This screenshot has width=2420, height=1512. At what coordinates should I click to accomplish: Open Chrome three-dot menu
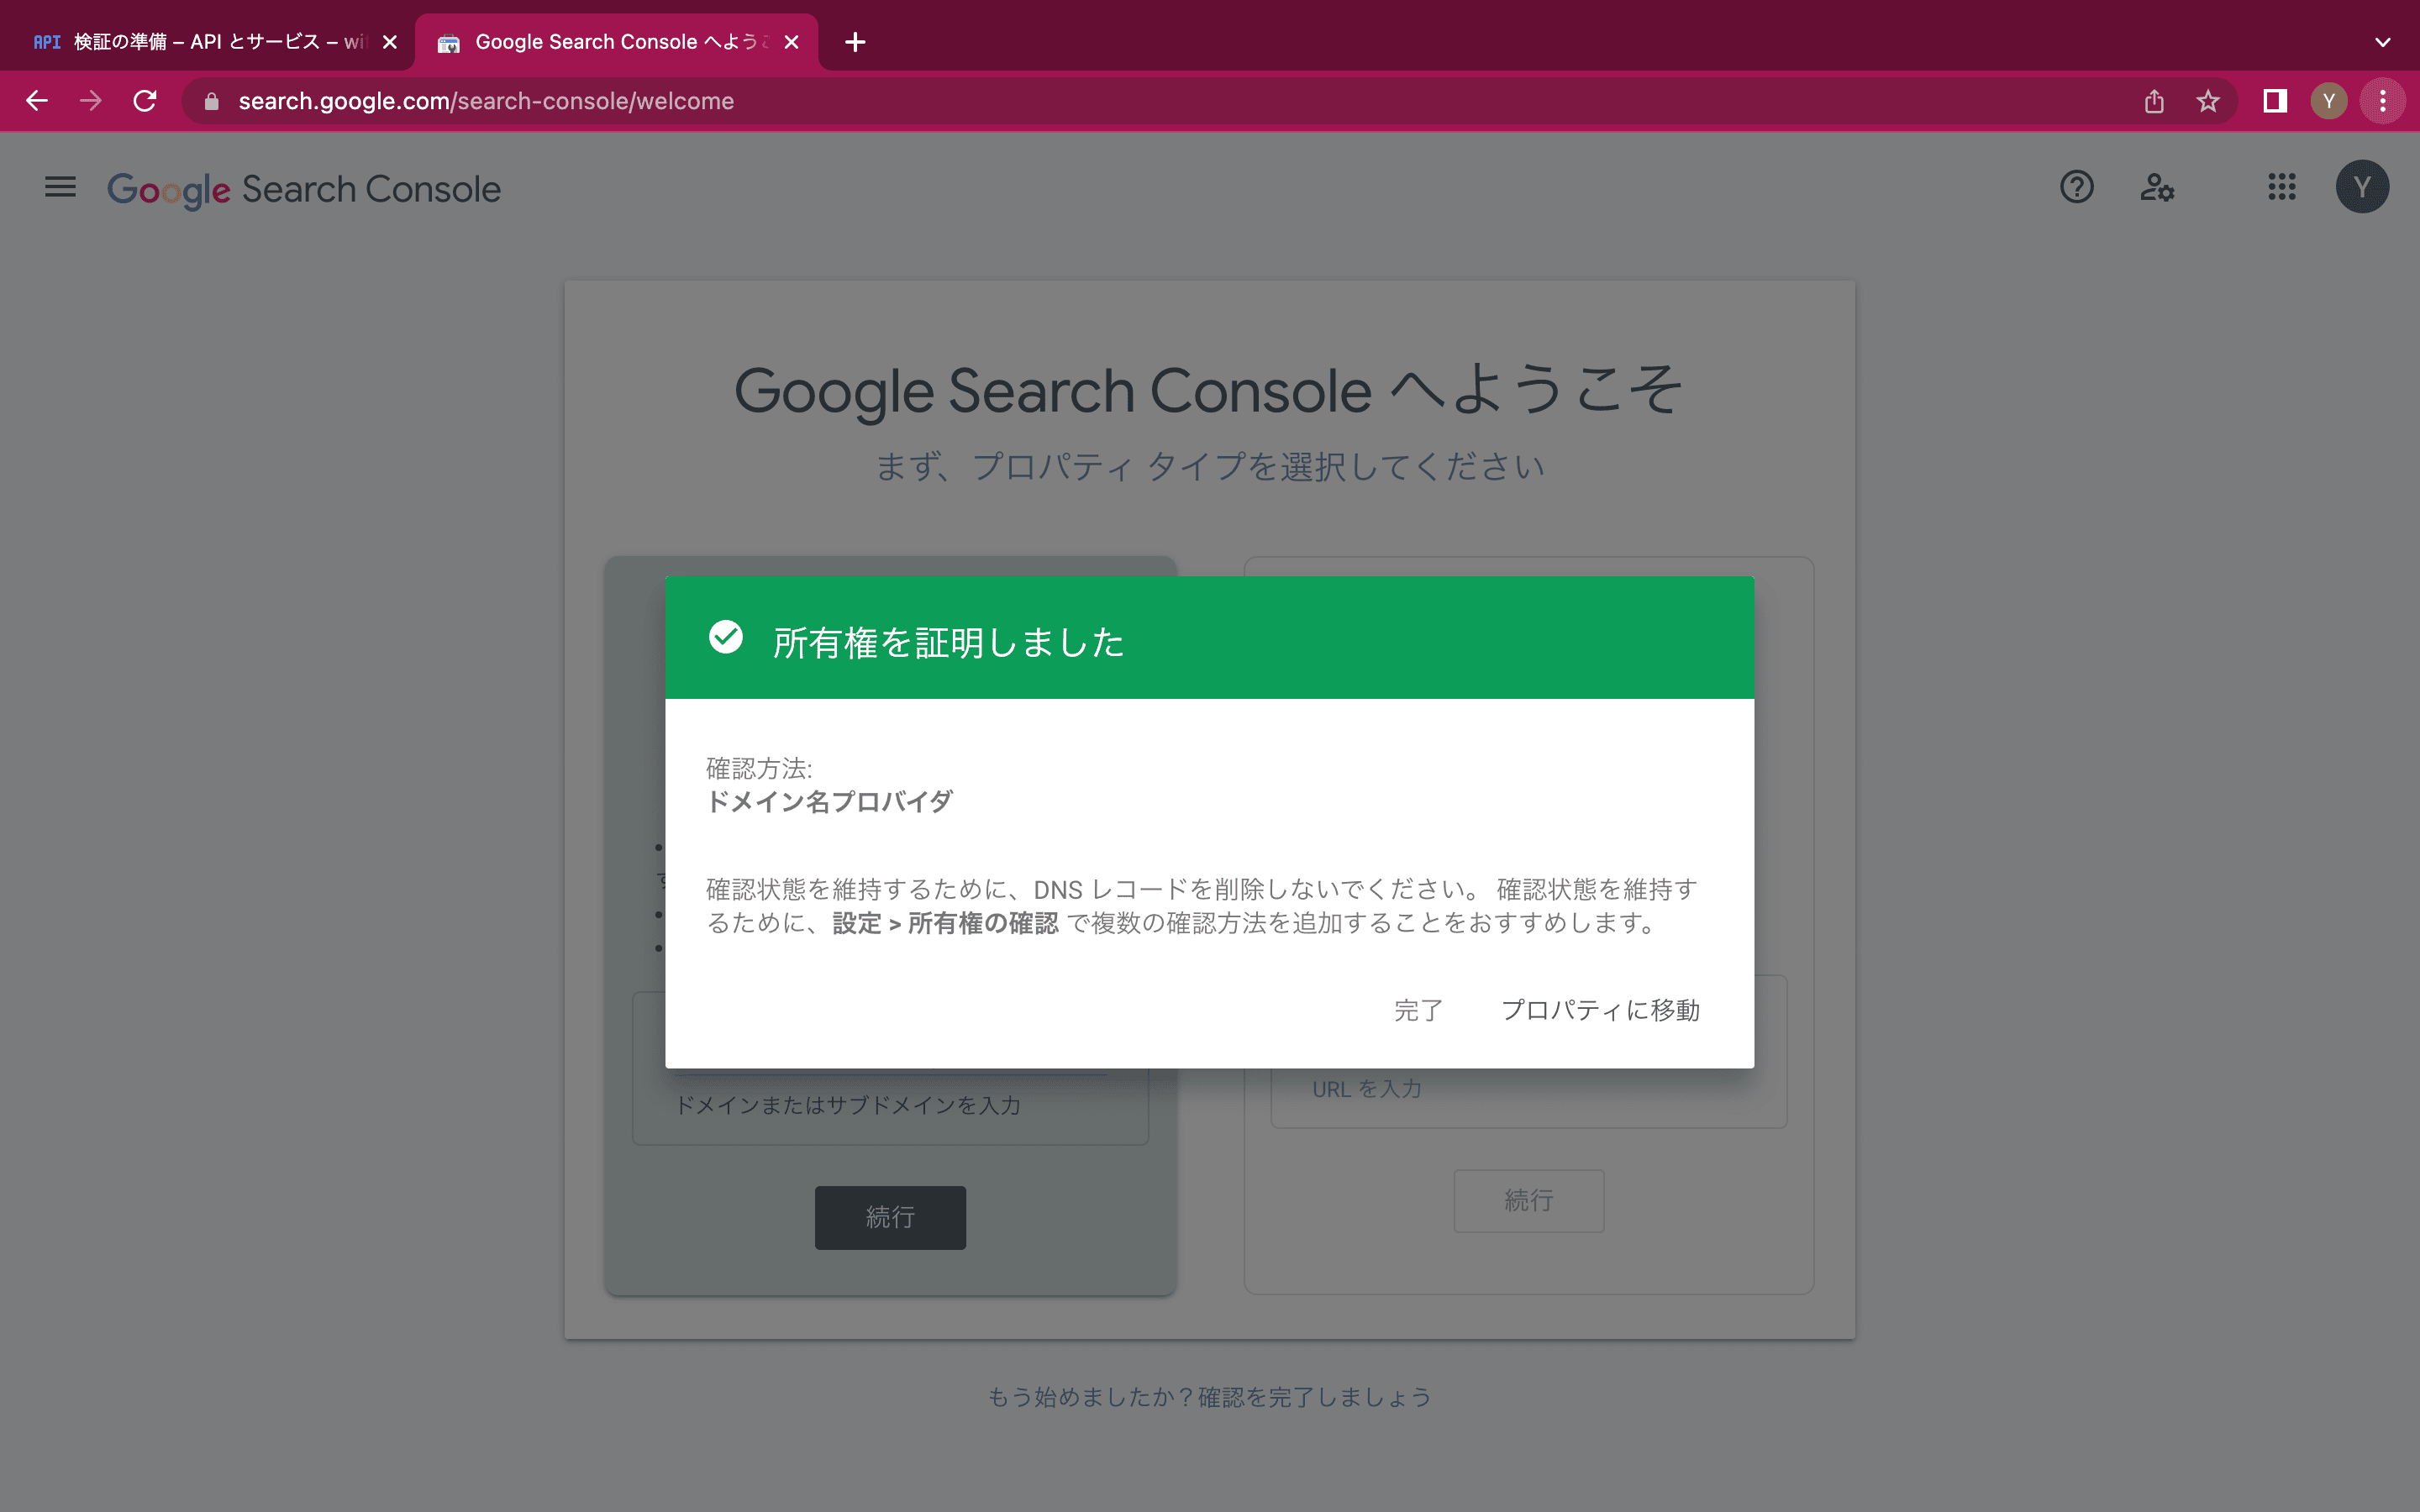[2383, 101]
